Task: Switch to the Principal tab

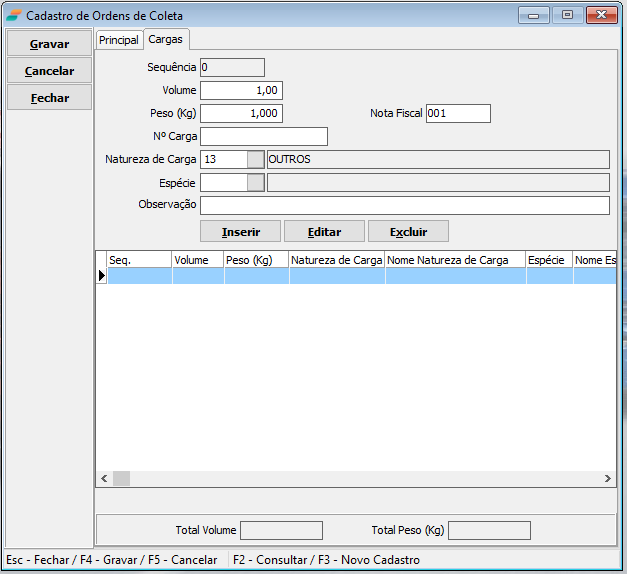Action: pos(118,40)
